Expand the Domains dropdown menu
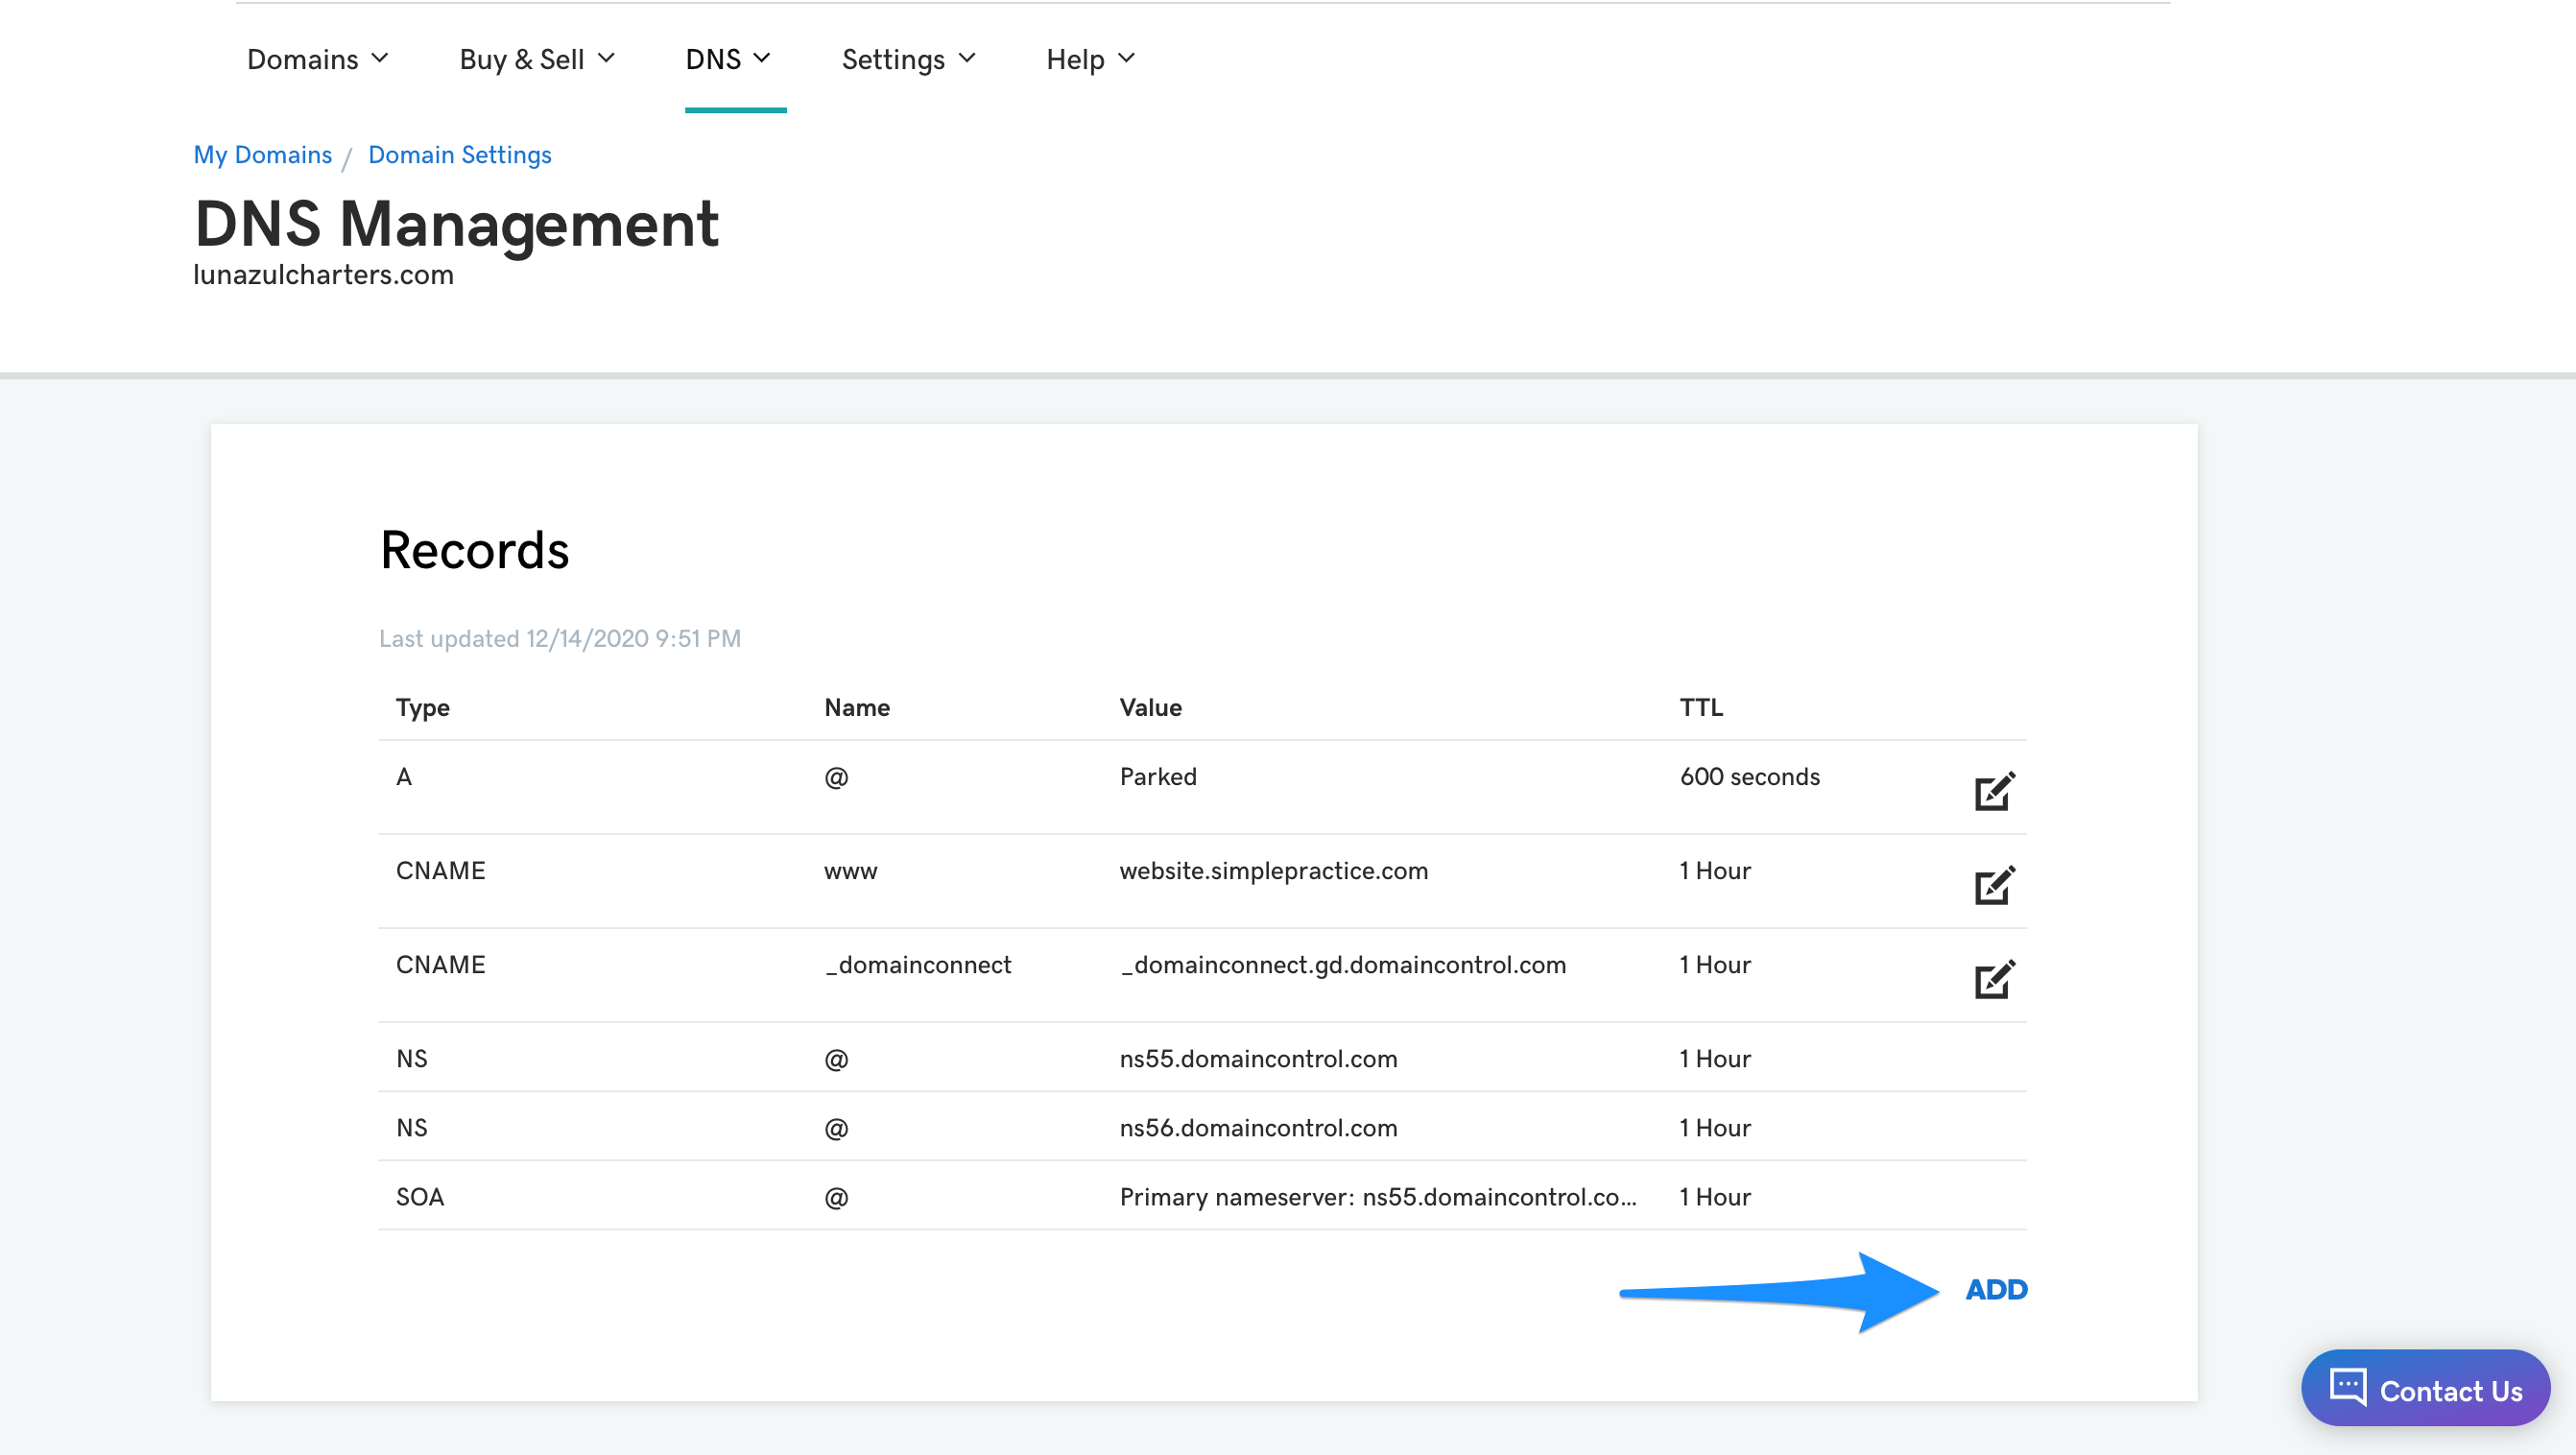The image size is (2576, 1455). click(317, 59)
